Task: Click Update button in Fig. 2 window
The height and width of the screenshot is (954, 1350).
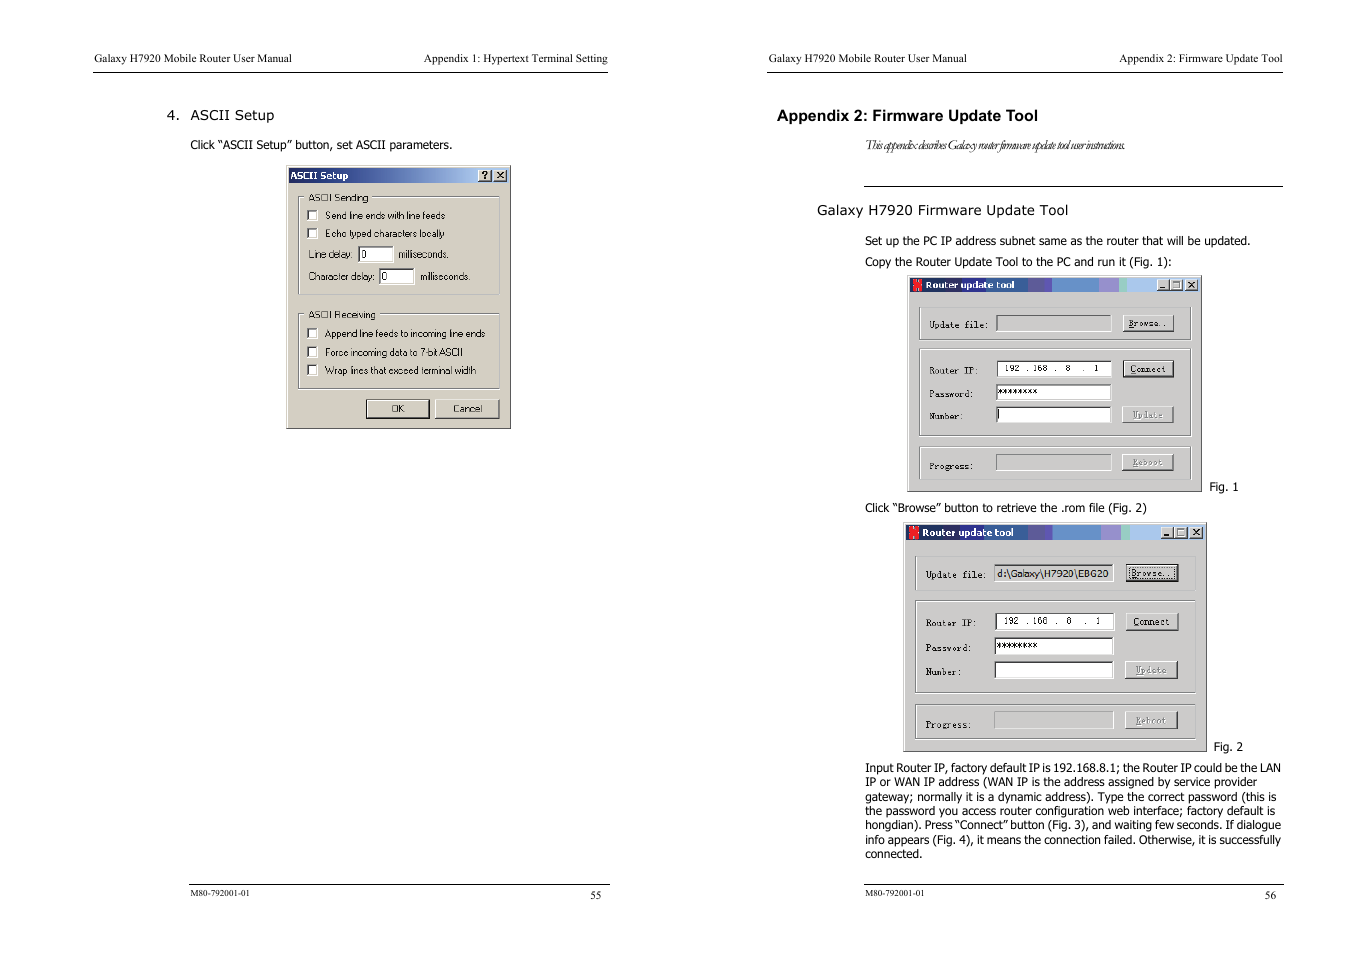Action: [1152, 670]
